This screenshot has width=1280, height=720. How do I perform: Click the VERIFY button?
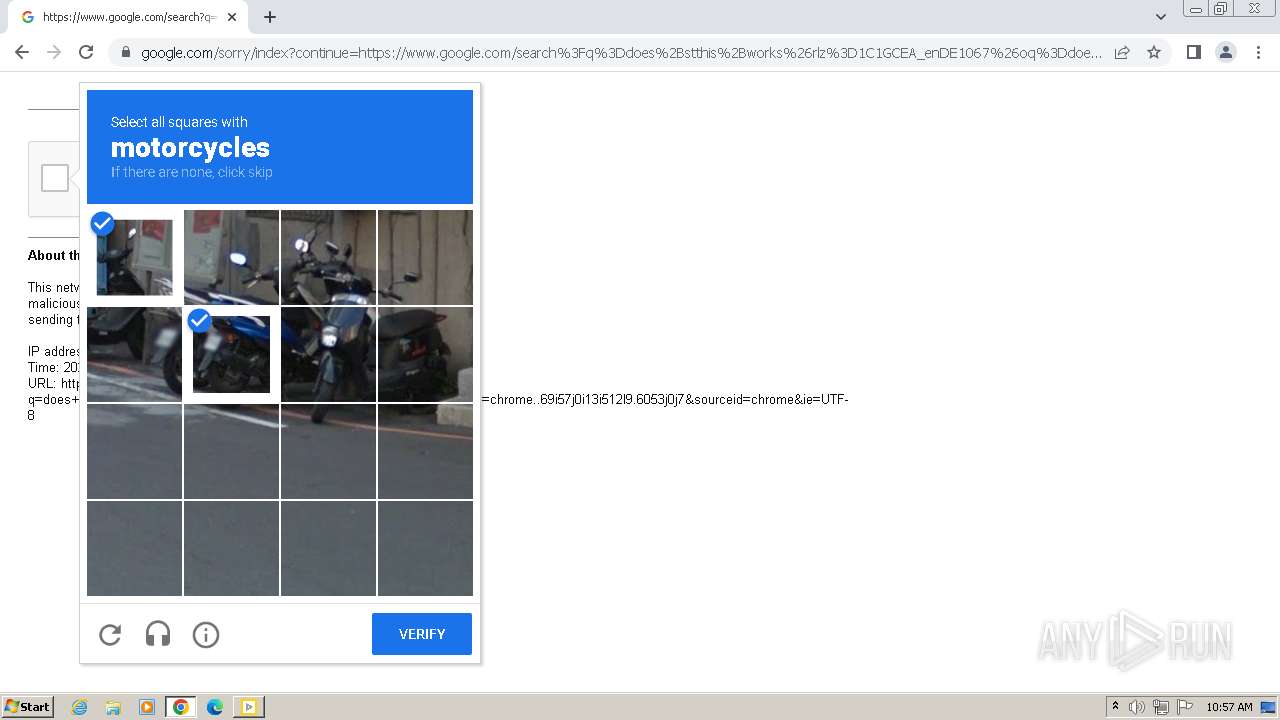click(422, 634)
